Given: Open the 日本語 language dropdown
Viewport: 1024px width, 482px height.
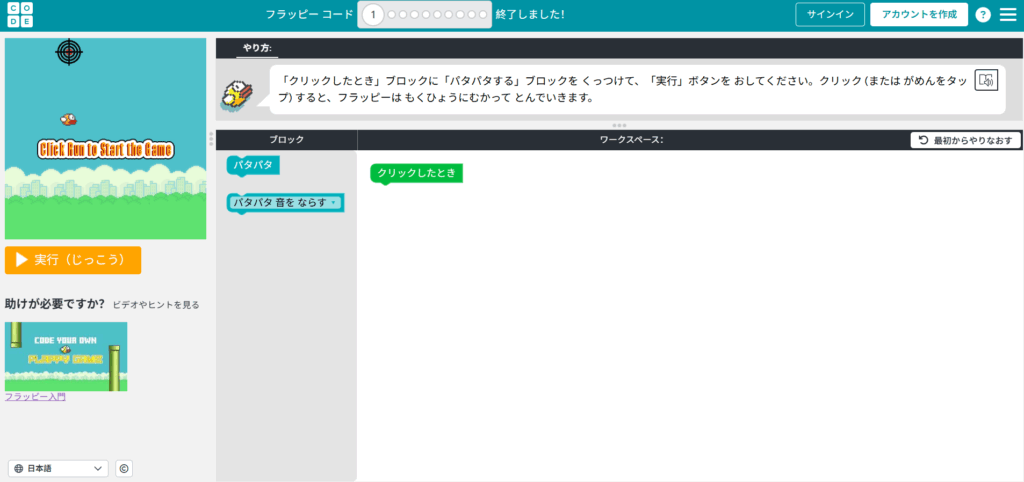Looking at the screenshot, I should (x=58, y=468).
